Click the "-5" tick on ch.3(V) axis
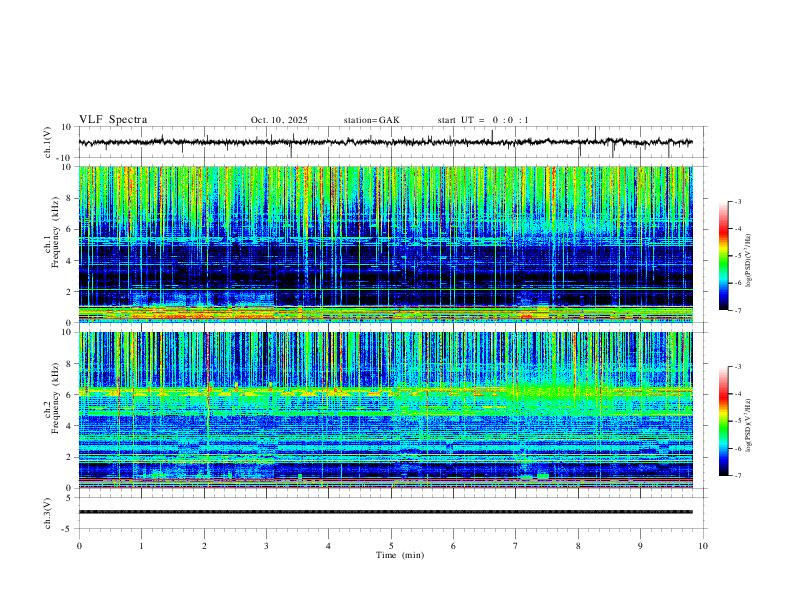This screenshot has height=612, width=792. coord(68,529)
